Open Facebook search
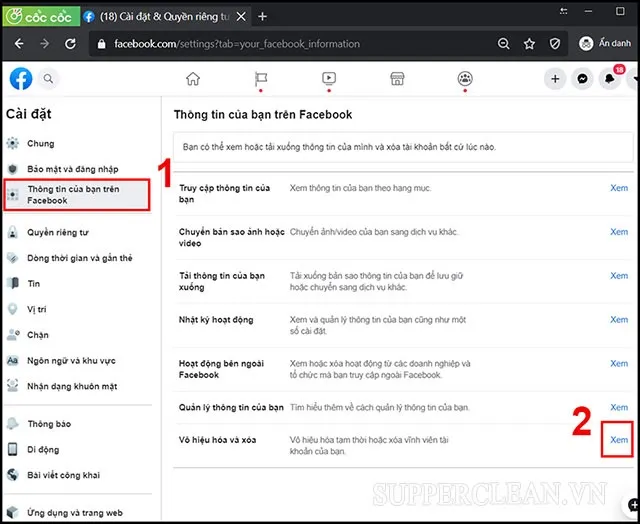640x524 pixels. click(x=48, y=78)
